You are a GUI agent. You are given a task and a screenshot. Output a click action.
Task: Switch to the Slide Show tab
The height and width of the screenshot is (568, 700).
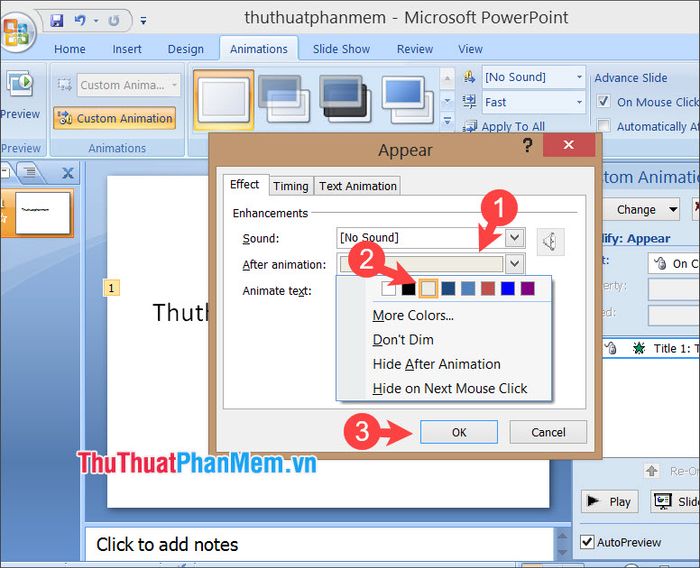click(x=342, y=49)
